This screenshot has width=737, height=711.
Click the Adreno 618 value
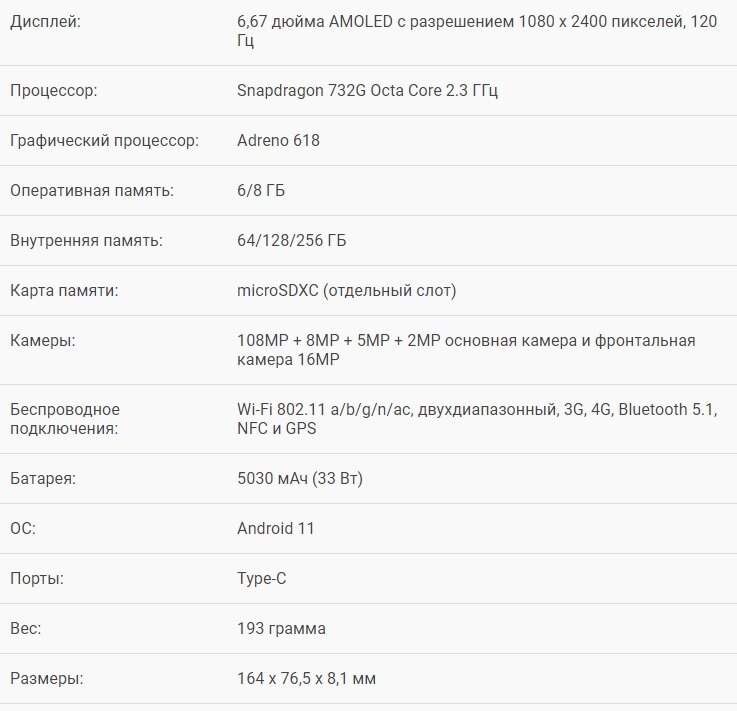(x=278, y=141)
